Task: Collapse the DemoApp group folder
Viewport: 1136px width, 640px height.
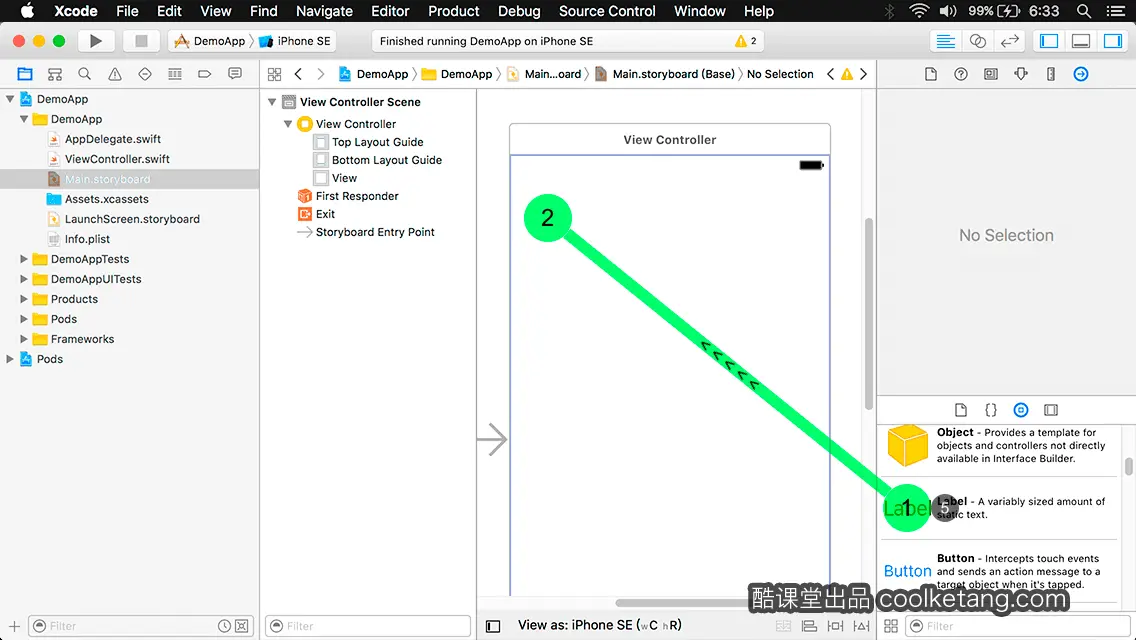Action: pyautogui.click(x=24, y=119)
